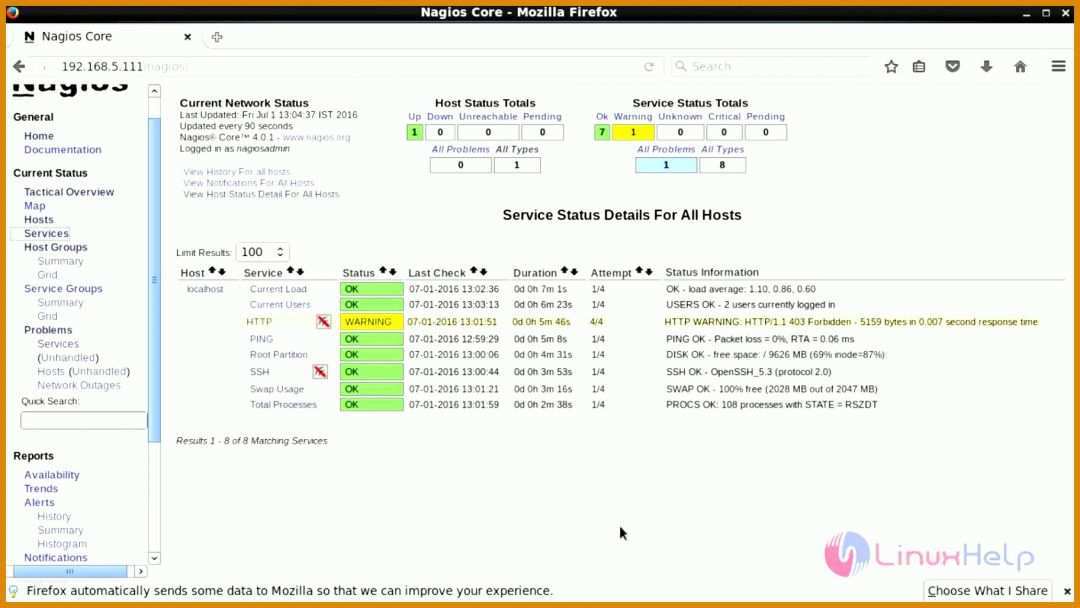Sort Duration column descending arrow
Viewport: 1080px width, 608px height.
[574, 272]
